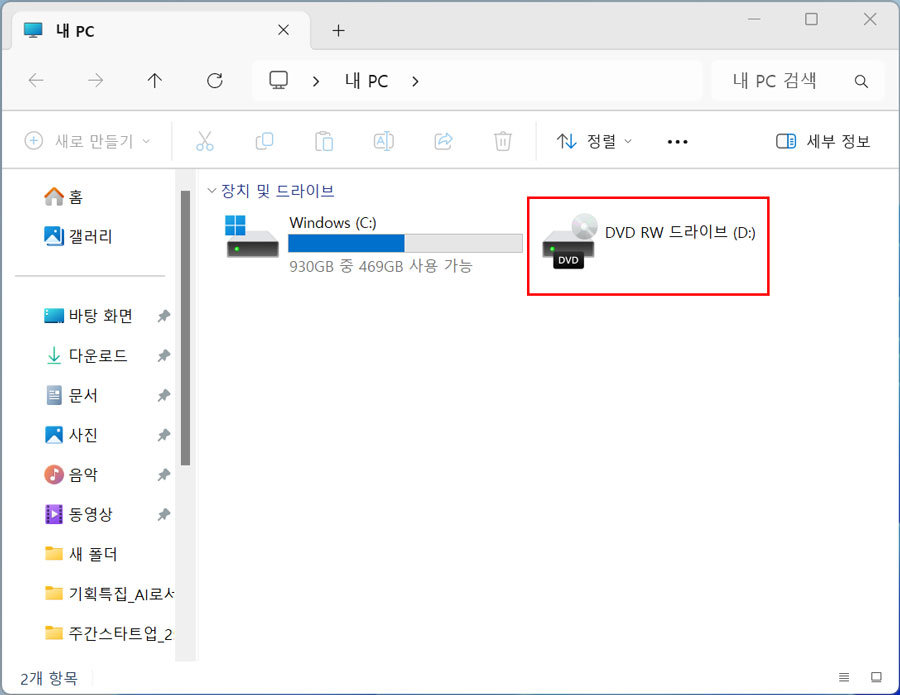Switch to large thumbnails view in status bar
Viewport: 900px width, 695px height.
876,677
